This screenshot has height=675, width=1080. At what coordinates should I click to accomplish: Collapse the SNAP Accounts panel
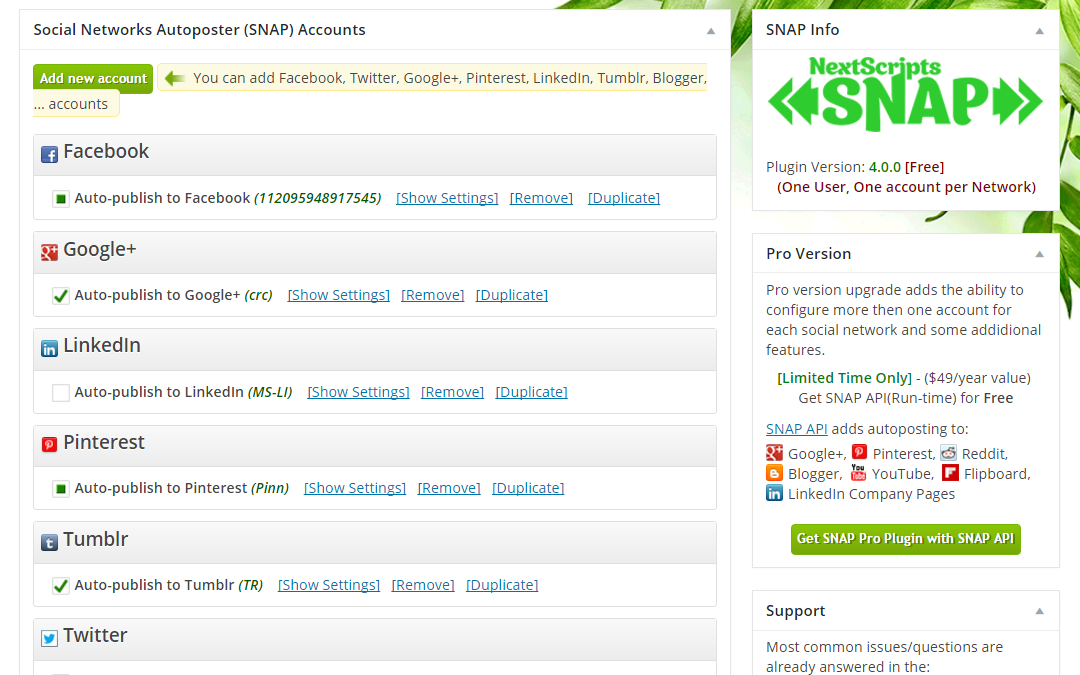pyautogui.click(x=711, y=31)
